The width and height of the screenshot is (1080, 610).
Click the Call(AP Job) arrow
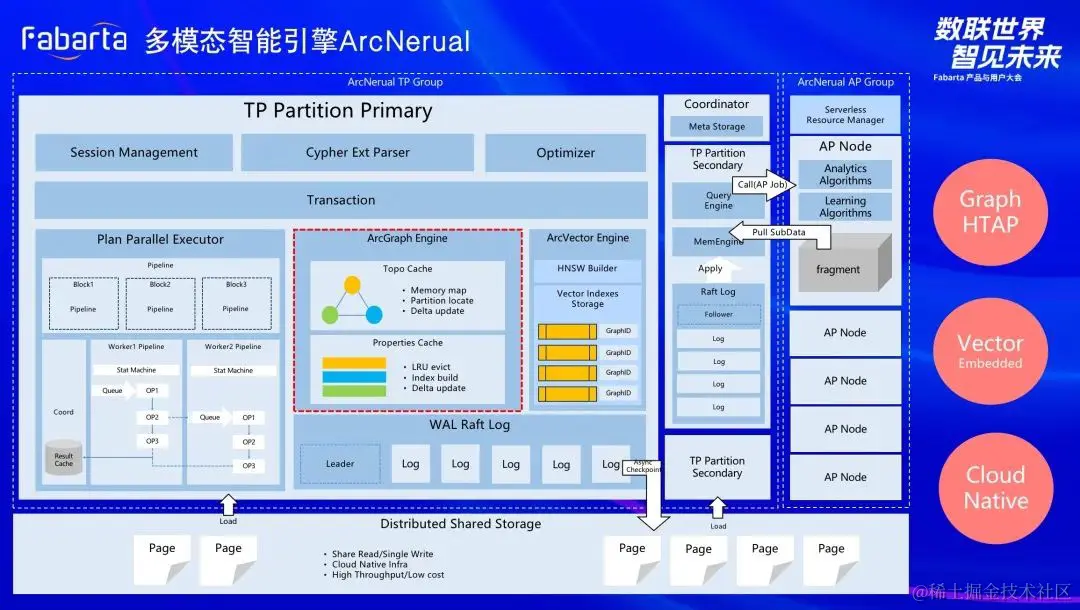tap(764, 185)
